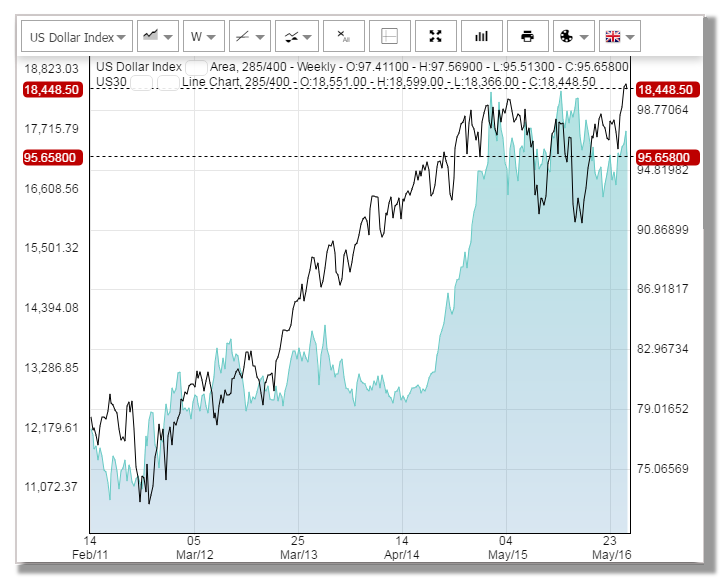Expand the W timeframe dropdown
Image resolution: width=725 pixels, height=585 pixels.
click(203, 37)
